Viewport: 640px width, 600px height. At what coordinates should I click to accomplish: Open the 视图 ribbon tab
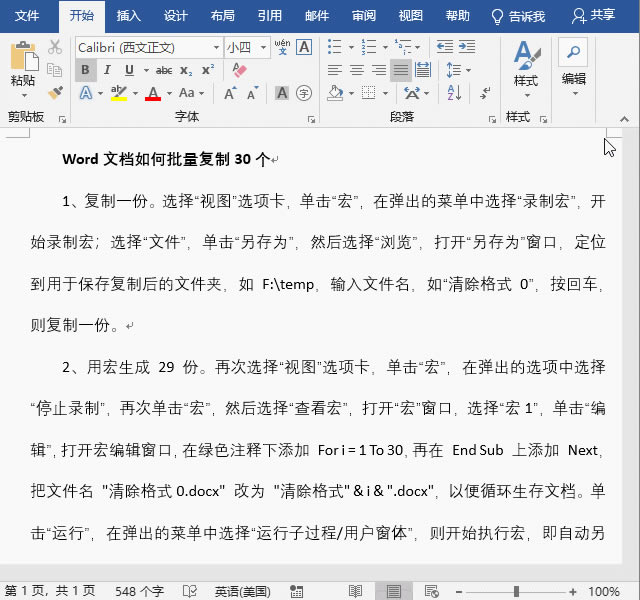(x=410, y=16)
